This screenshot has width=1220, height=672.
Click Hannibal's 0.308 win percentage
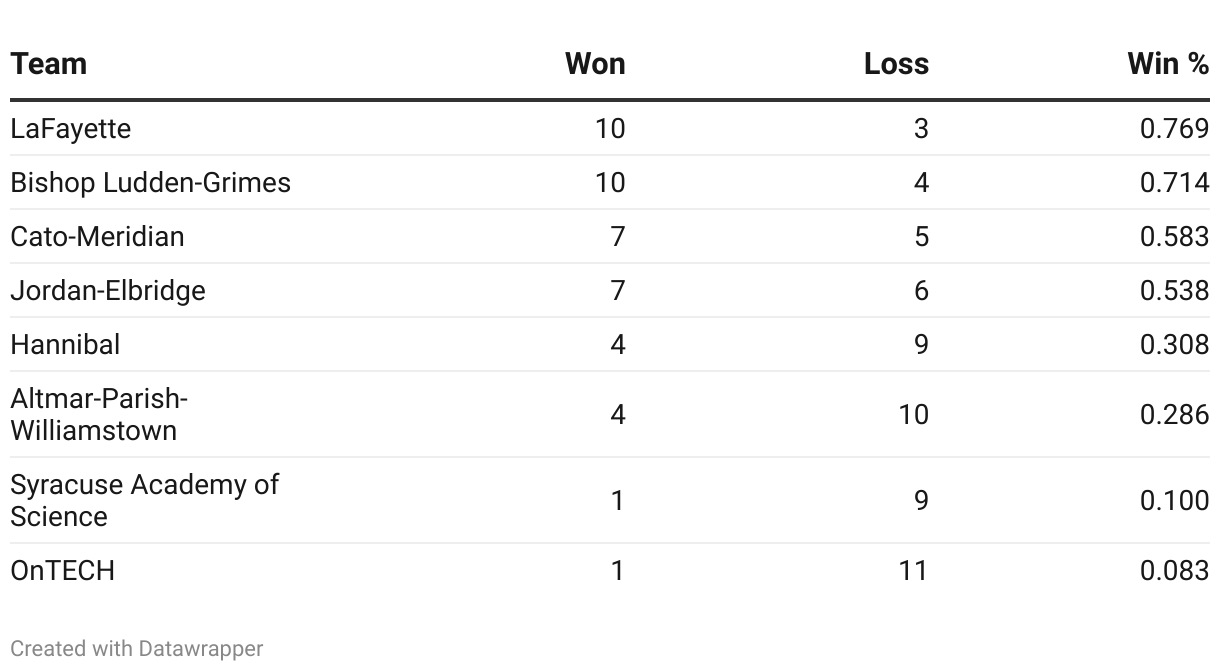point(1175,345)
